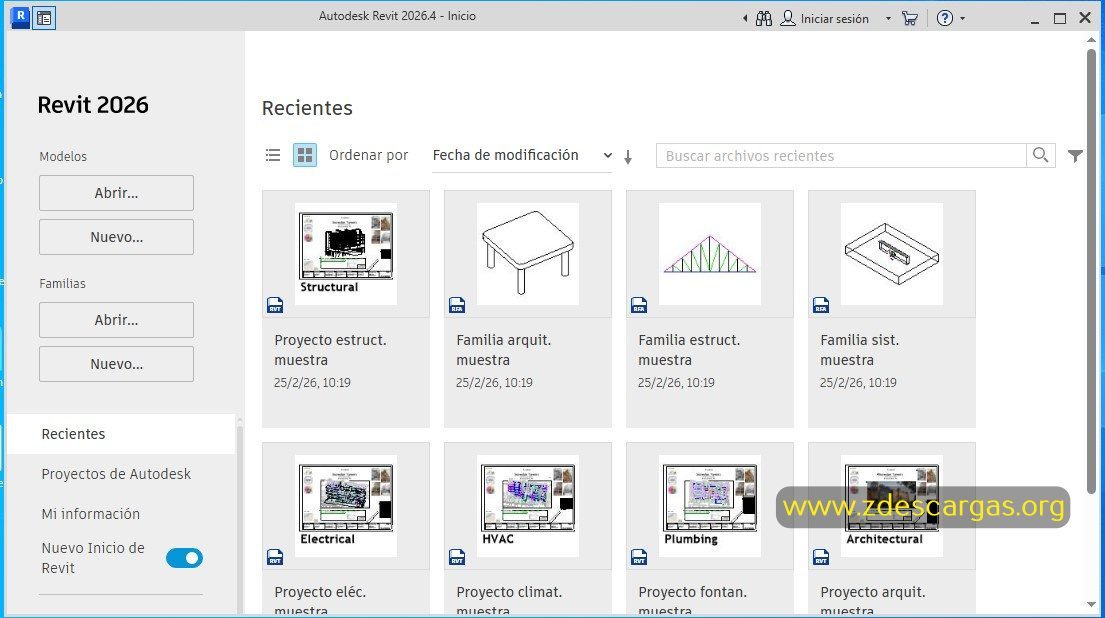Viewport: 1105px width, 618px height.
Task: Open the home panel icon beside Revit logo
Action: pos(44,18)
